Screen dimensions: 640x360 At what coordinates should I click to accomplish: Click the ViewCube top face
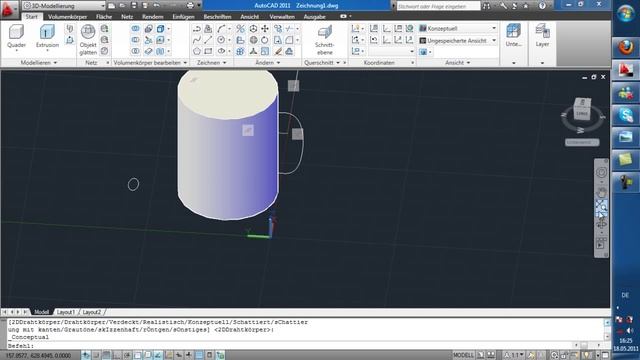tap(582, 102)
